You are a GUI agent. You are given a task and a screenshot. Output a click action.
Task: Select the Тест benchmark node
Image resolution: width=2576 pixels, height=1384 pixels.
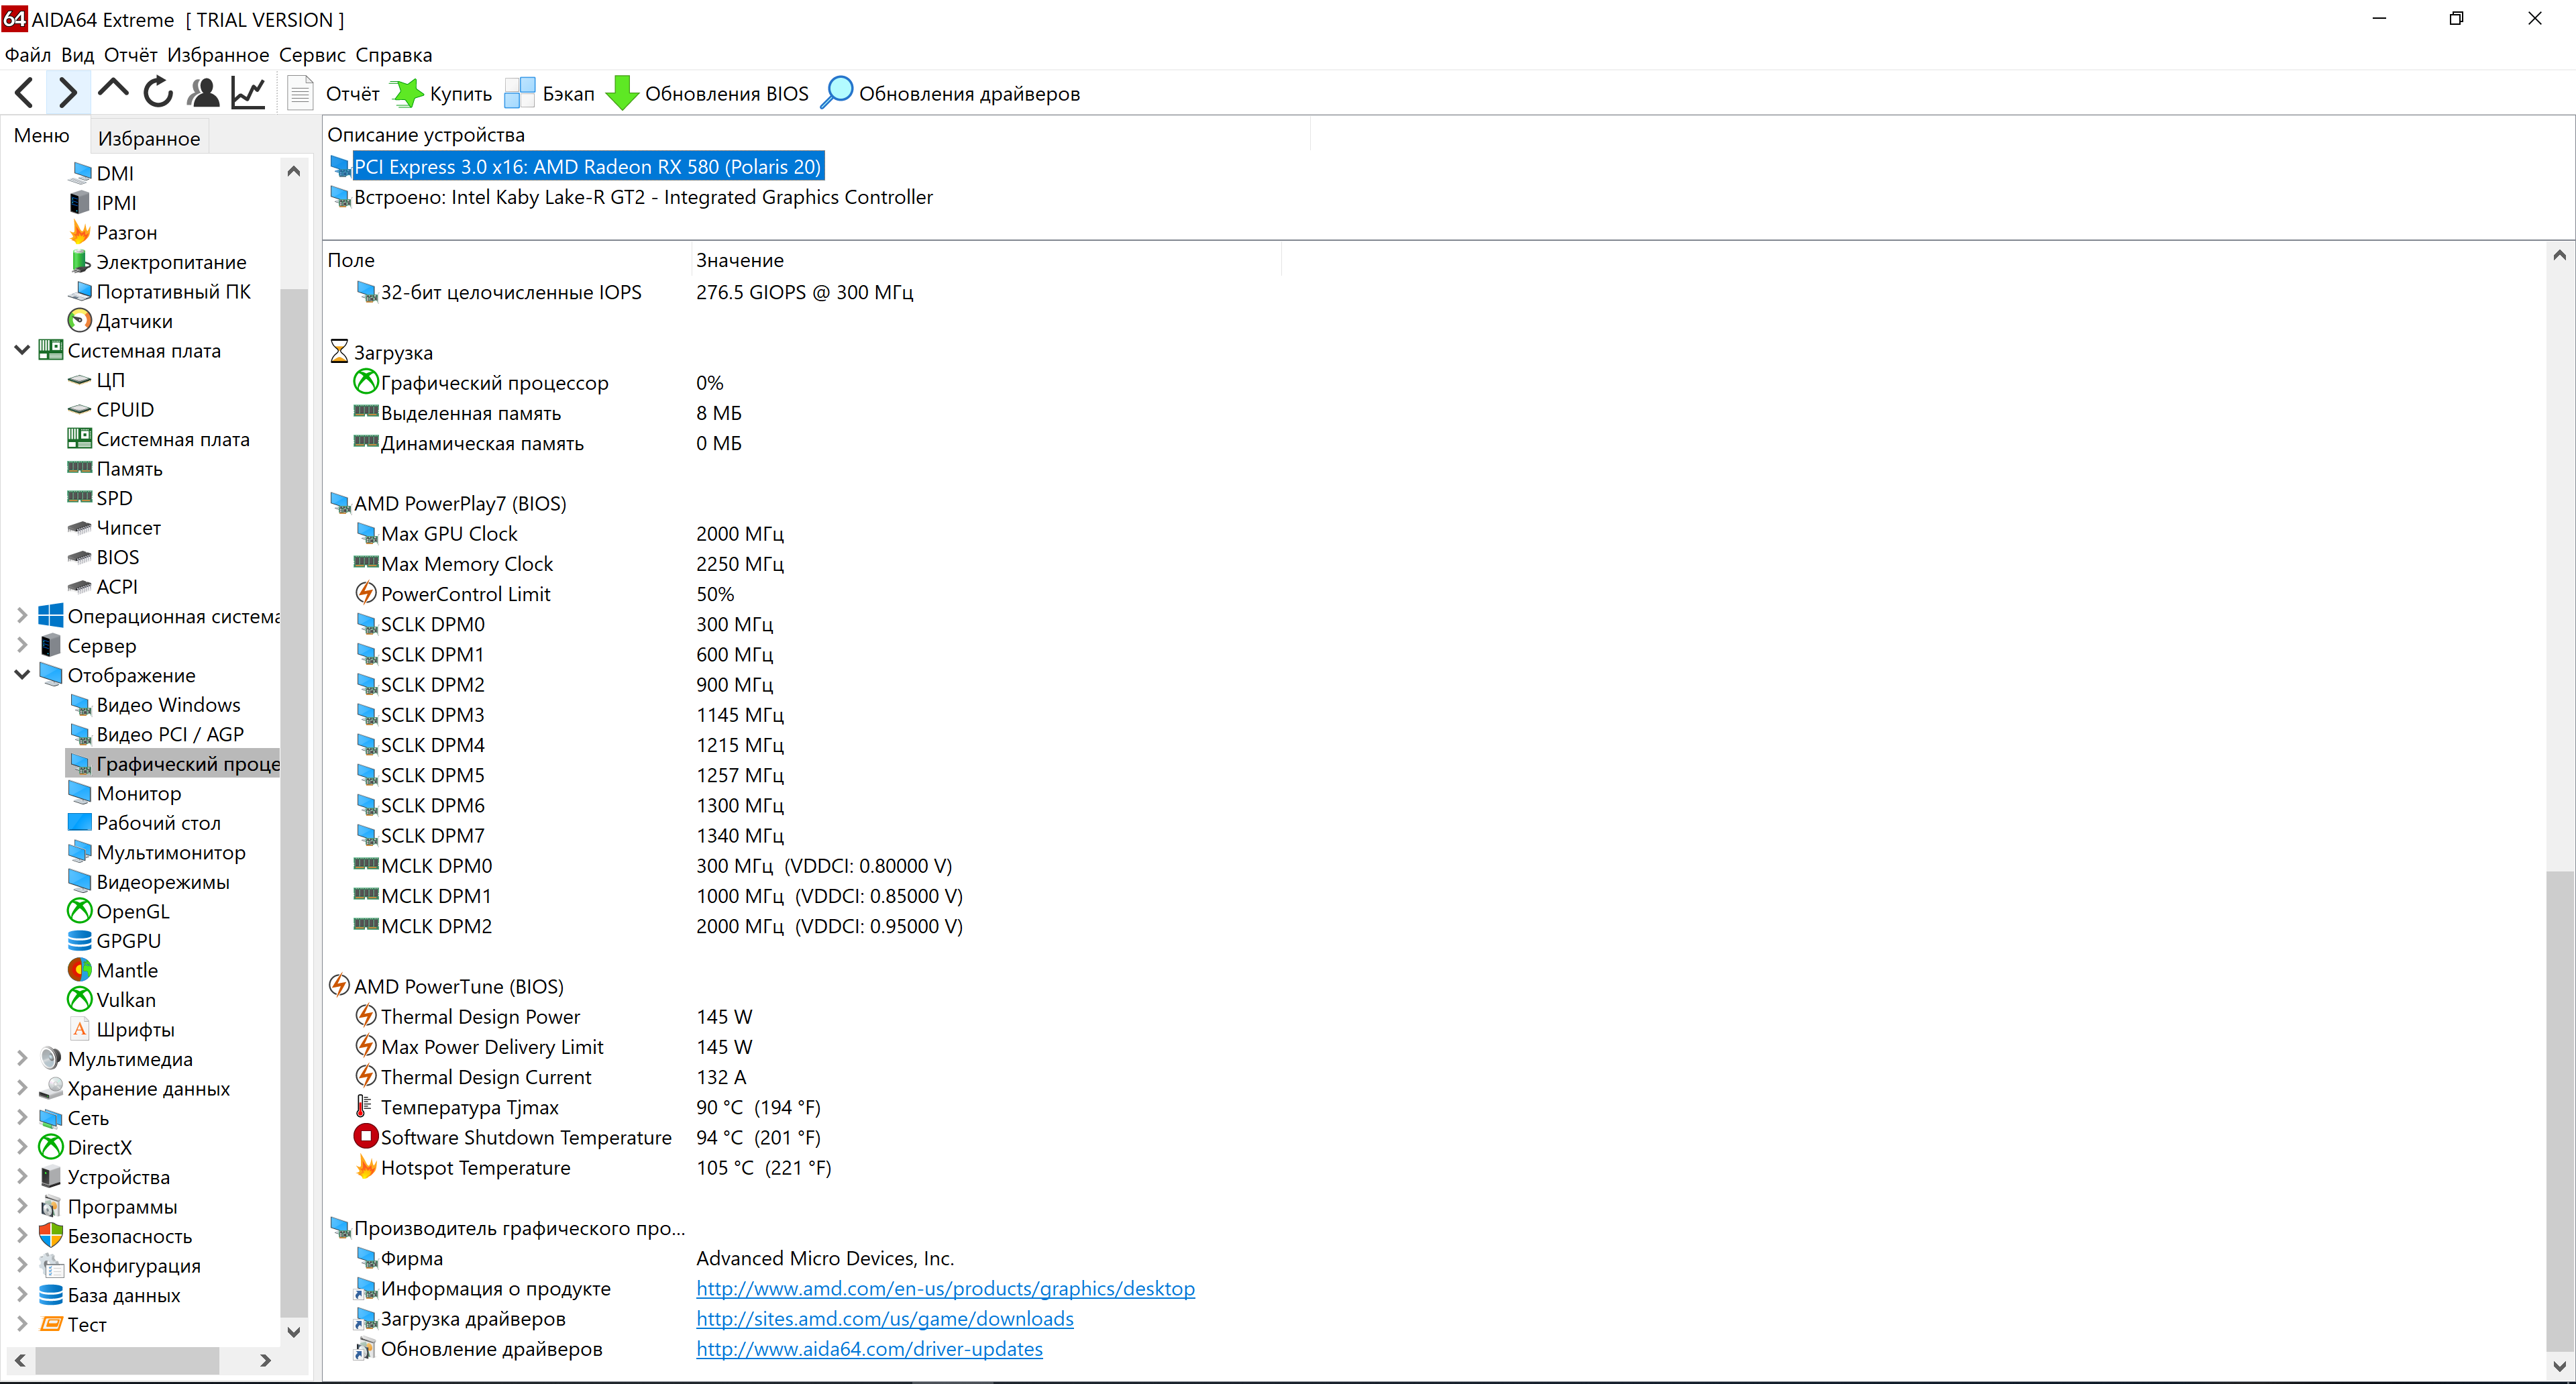pyautogui.click(x=73, y=1324)
